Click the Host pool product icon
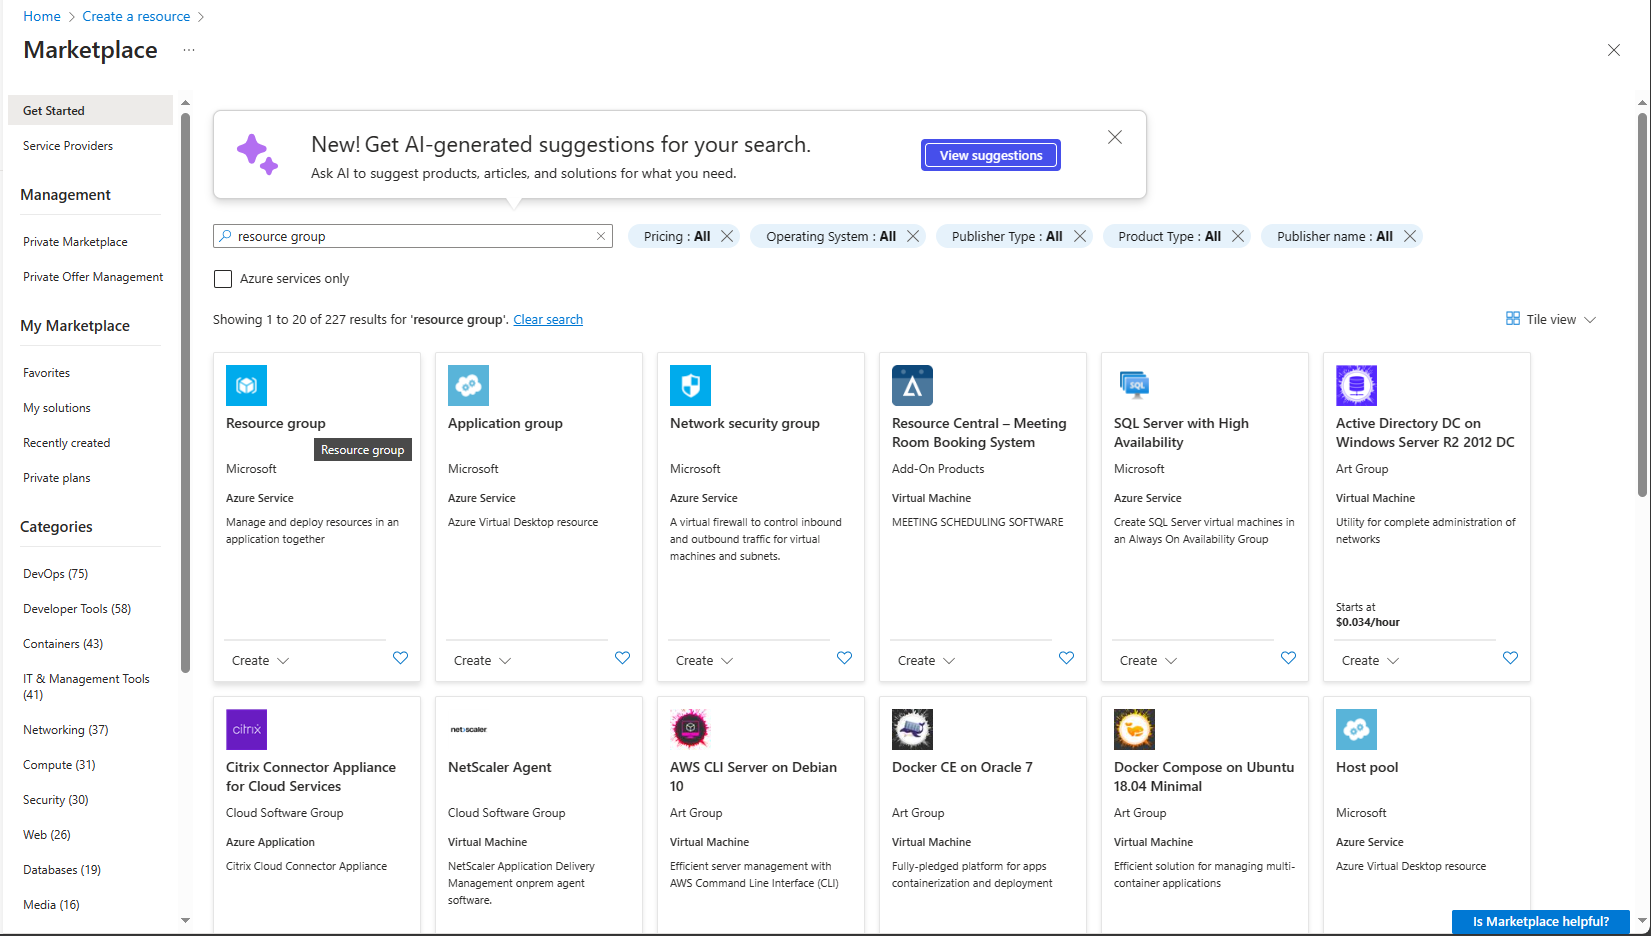 pos(1356,729)
